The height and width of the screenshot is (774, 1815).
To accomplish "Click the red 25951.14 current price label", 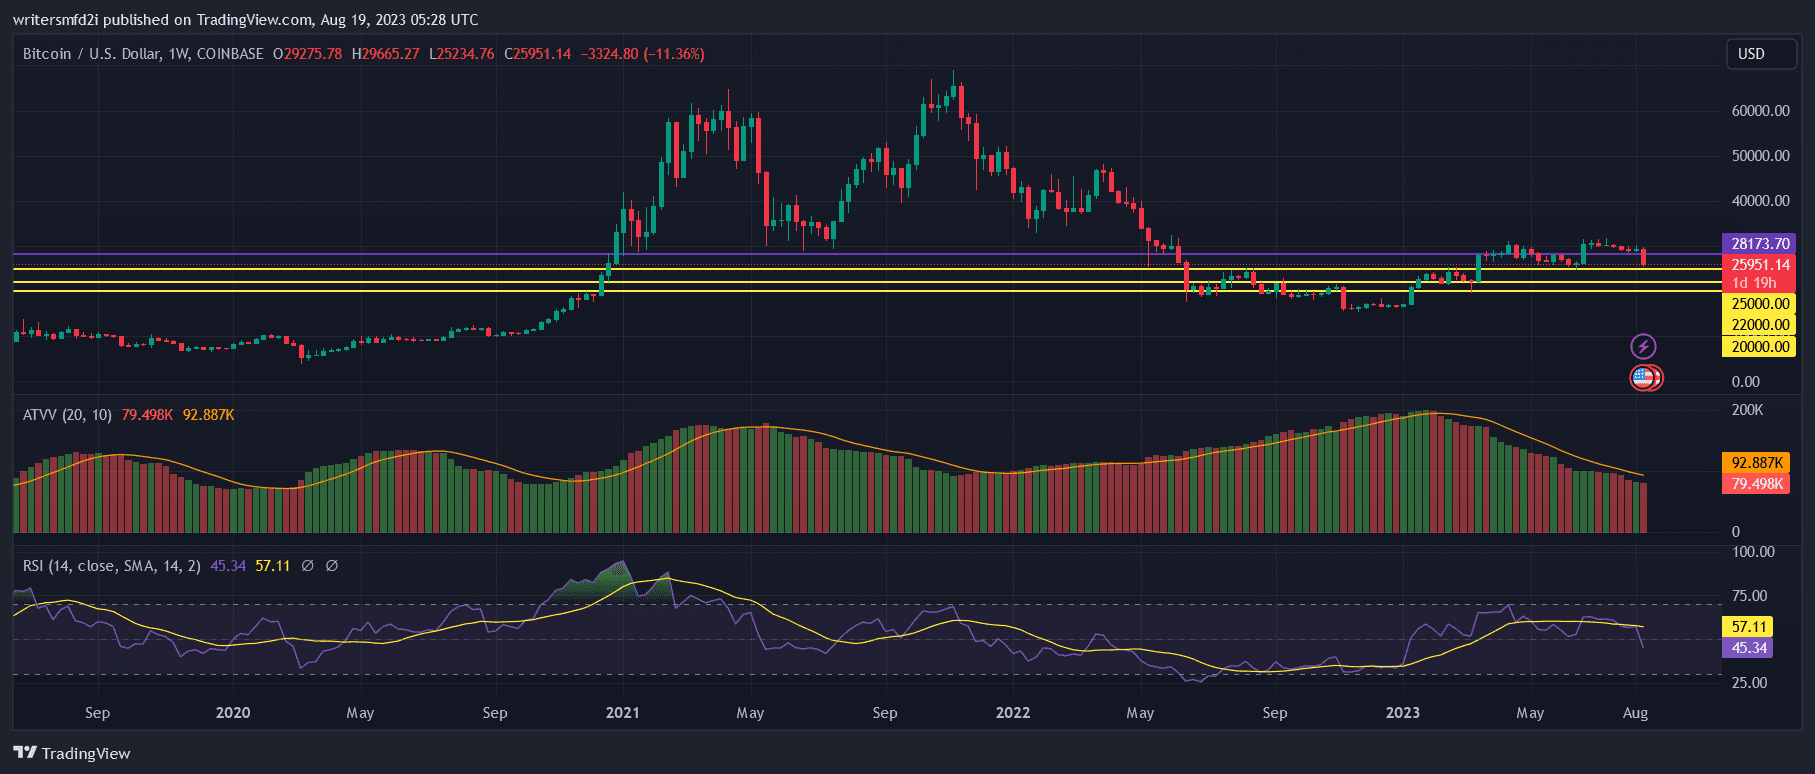I will coord(1759,265).
